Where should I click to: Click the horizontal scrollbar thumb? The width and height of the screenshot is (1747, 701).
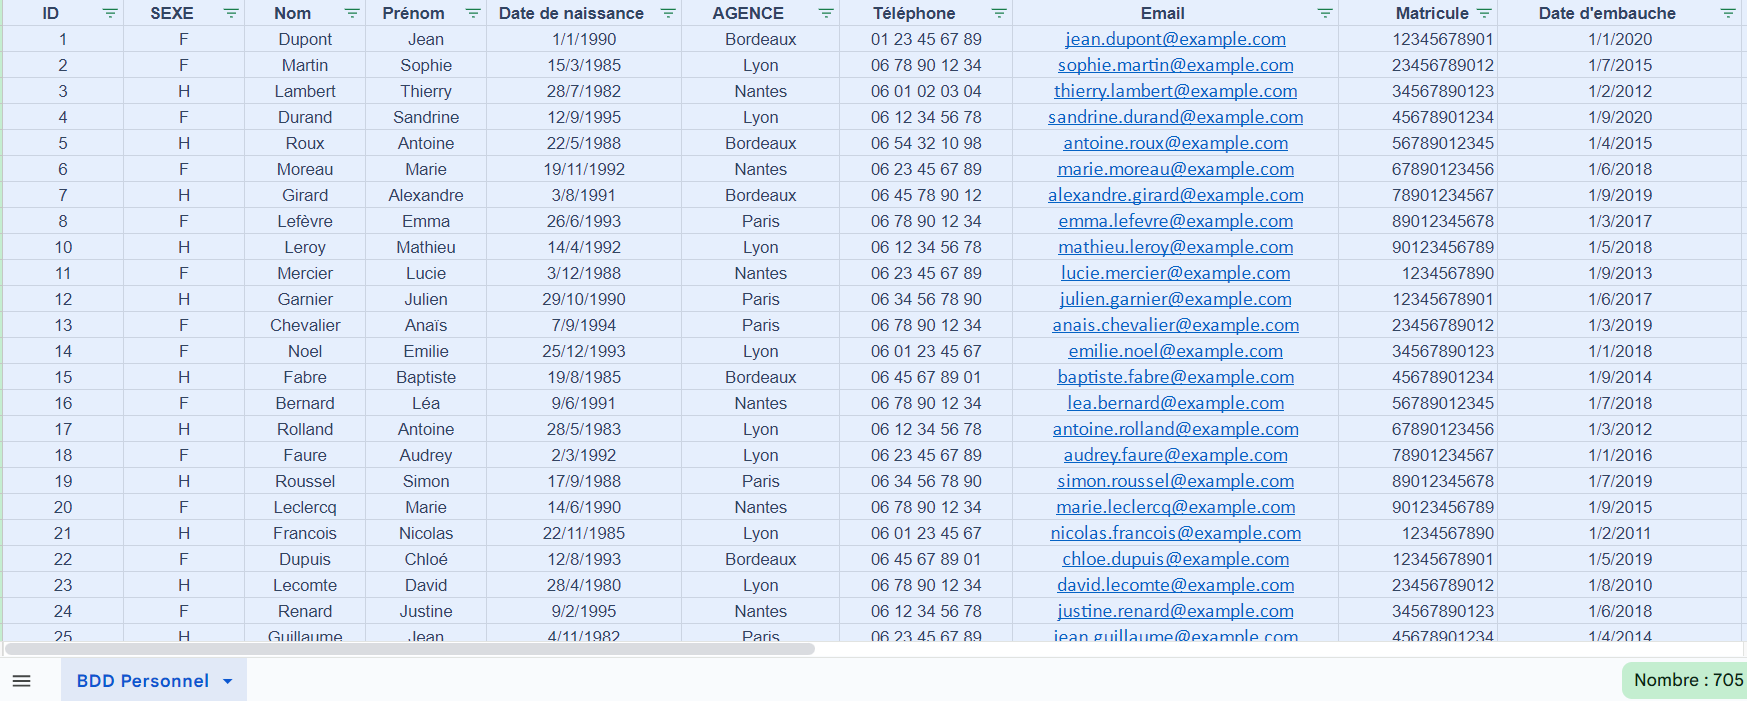410,649
